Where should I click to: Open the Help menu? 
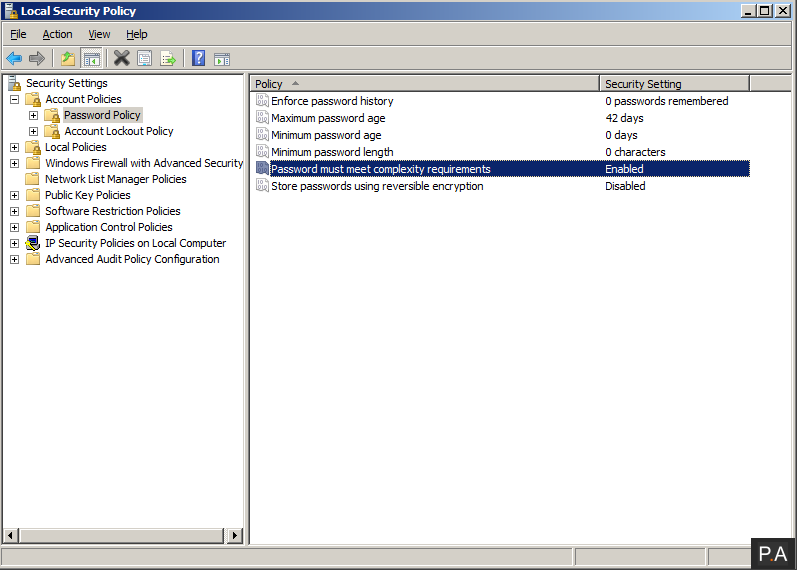137,34
